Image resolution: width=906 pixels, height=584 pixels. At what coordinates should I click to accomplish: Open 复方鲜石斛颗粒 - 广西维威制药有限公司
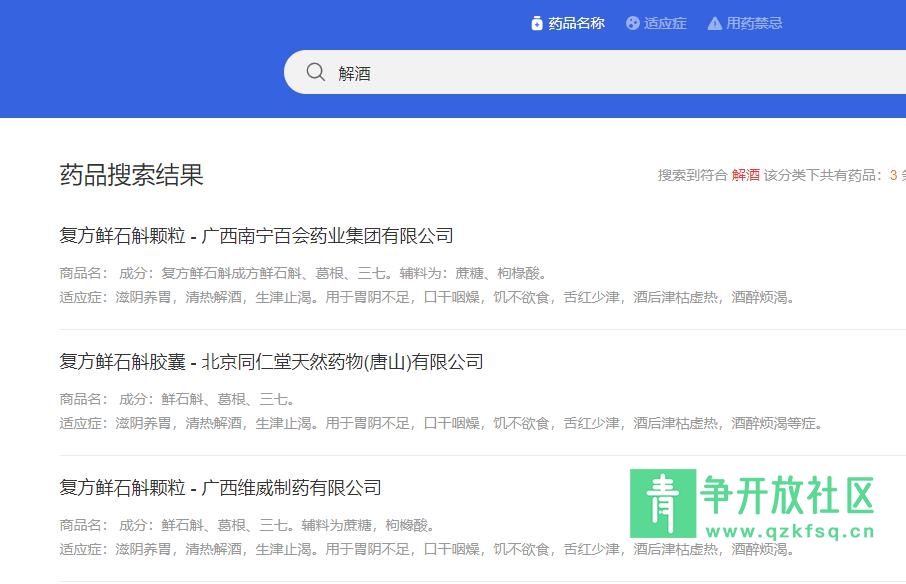coord(220,488)
